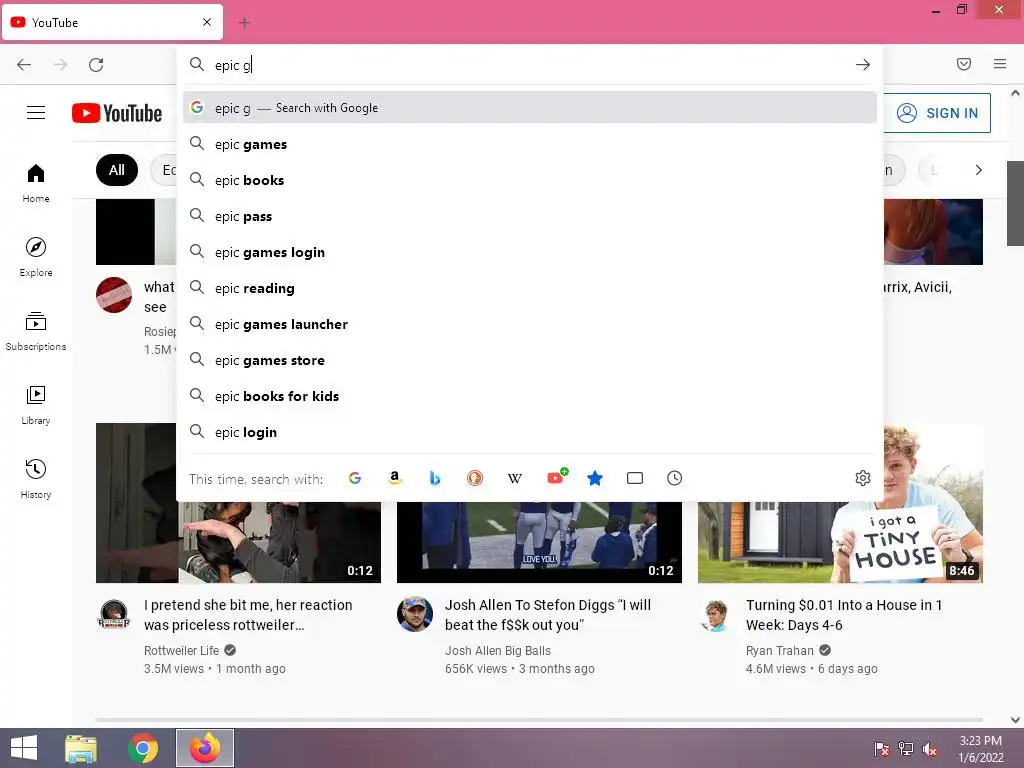Pick the 'epic games launcher' suggestion
This screenshot has width=1024, height=768.
click(x=530, y=324)
